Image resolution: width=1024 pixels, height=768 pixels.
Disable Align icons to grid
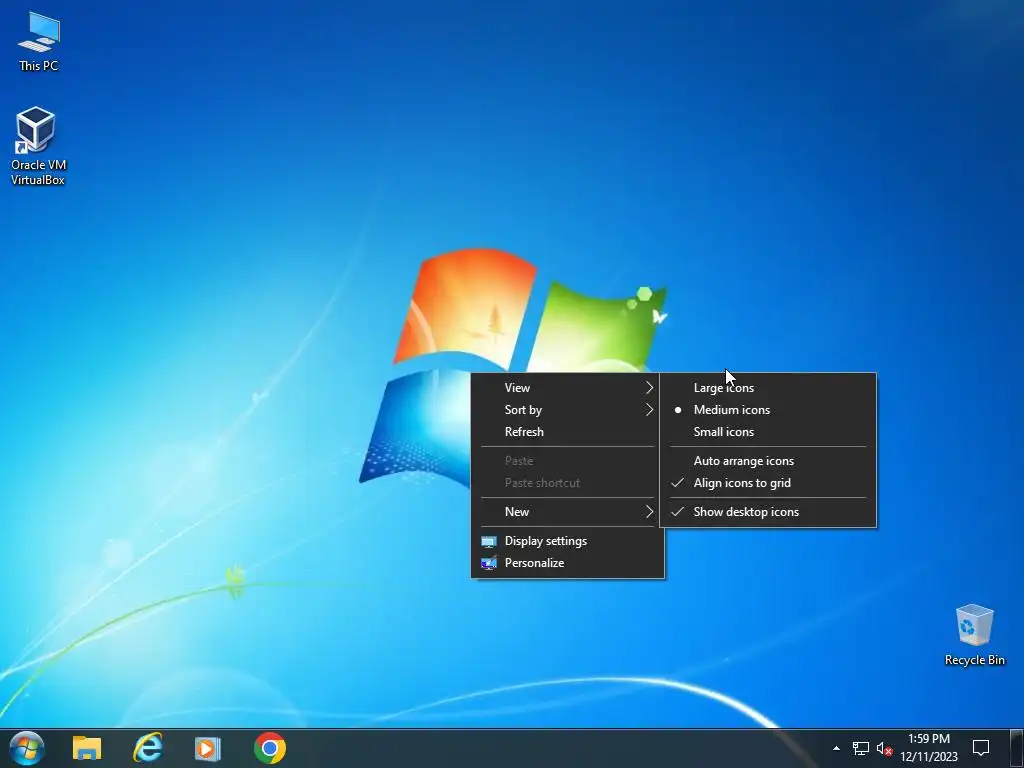[x=768, y=483]
